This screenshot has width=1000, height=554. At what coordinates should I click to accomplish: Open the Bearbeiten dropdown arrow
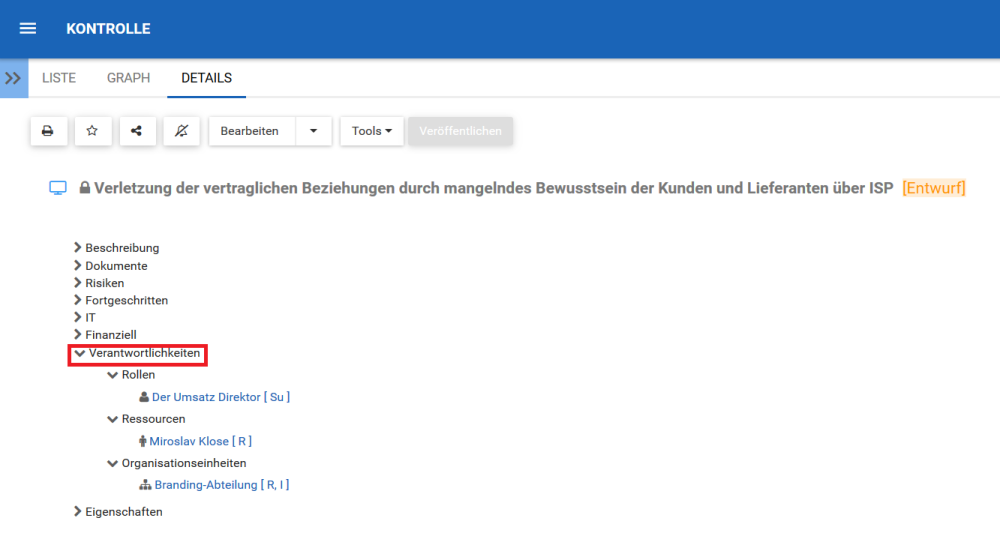(313, 131)
